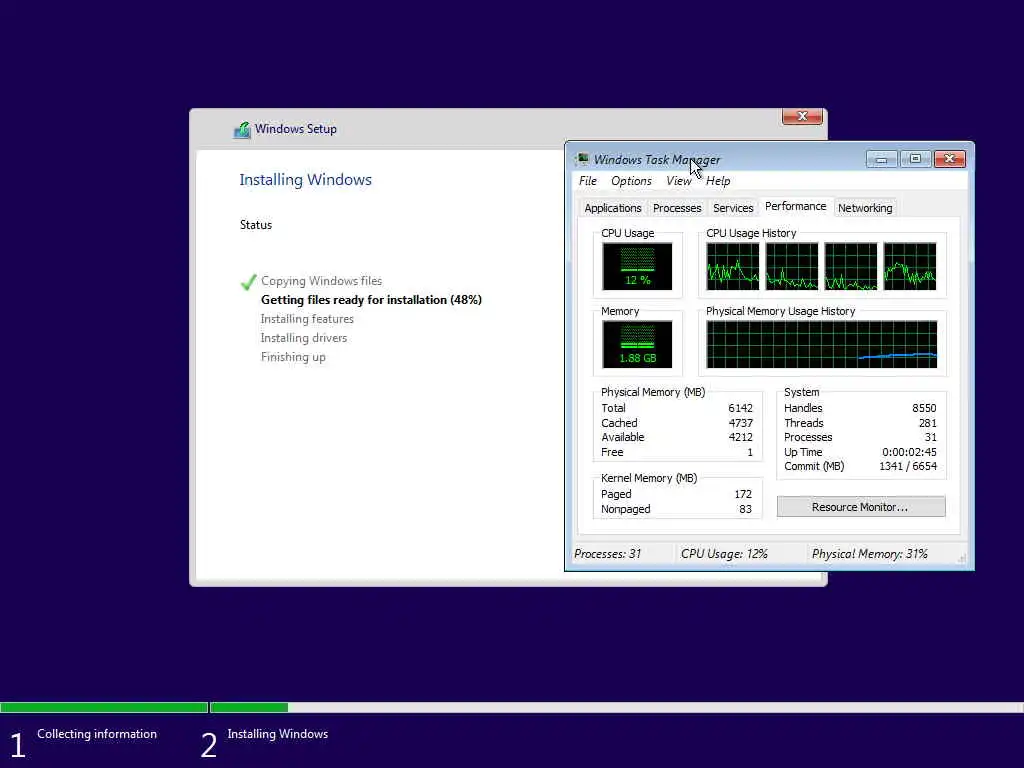This screenshot has height=768, width=1024.
Task: Click the Handles value 8550
Action: (x=924, y=408)
